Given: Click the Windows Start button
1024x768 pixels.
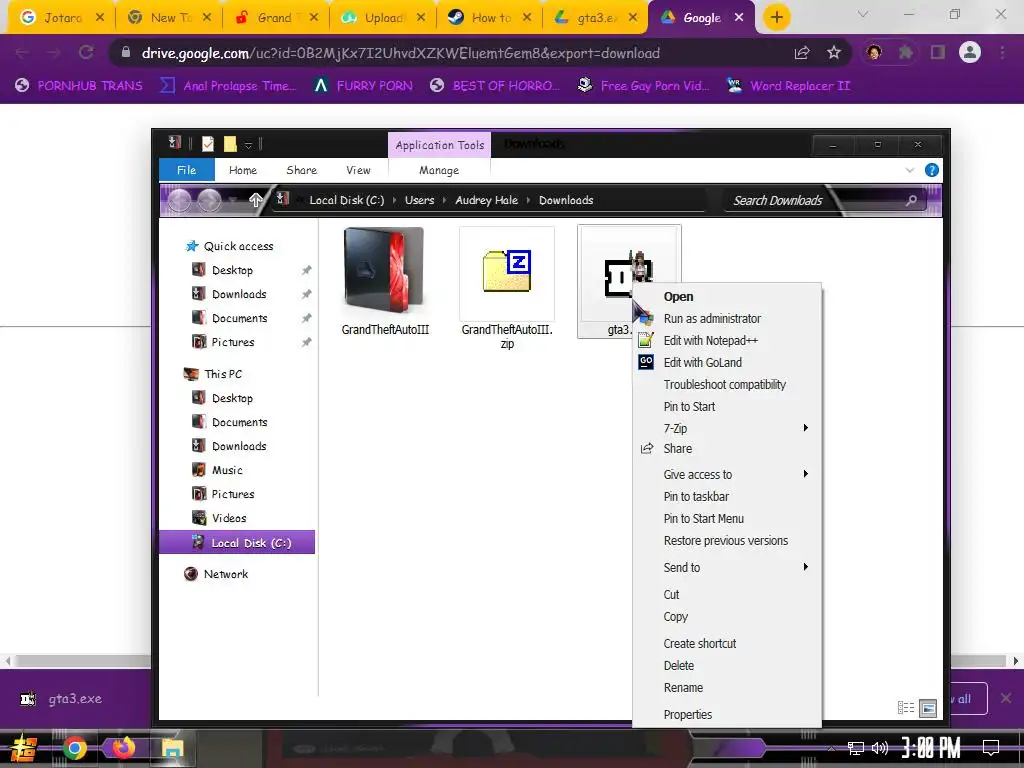Looking at the screenshot, I should click(24, 748).
